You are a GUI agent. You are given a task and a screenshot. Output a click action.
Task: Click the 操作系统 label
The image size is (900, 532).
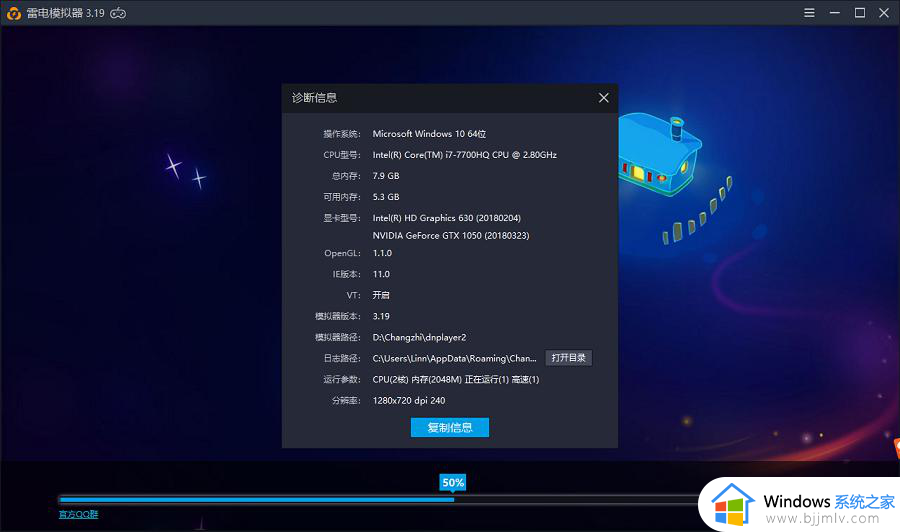pos(342,134)
